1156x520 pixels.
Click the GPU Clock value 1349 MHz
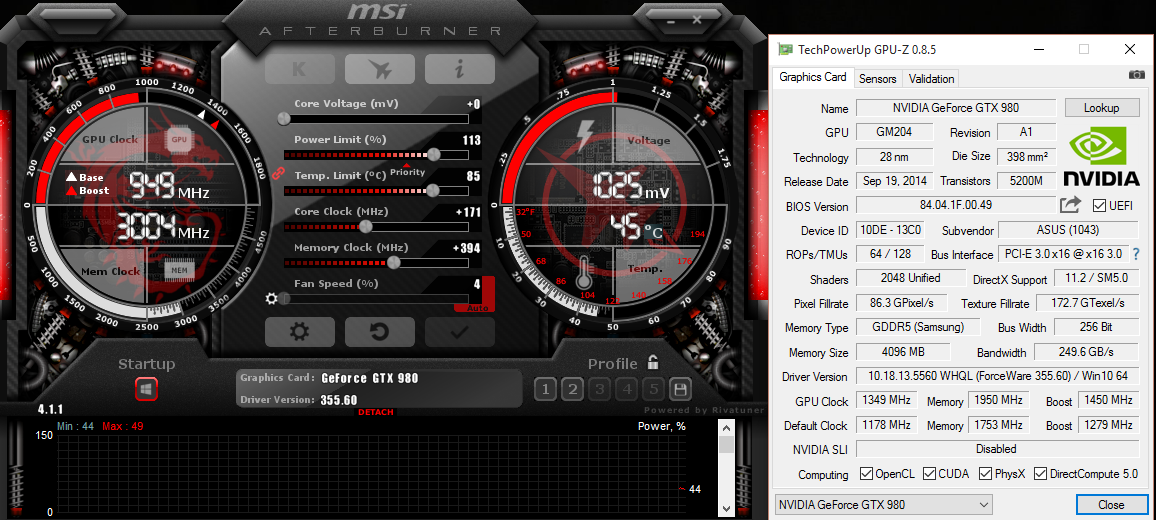point(886,401)
